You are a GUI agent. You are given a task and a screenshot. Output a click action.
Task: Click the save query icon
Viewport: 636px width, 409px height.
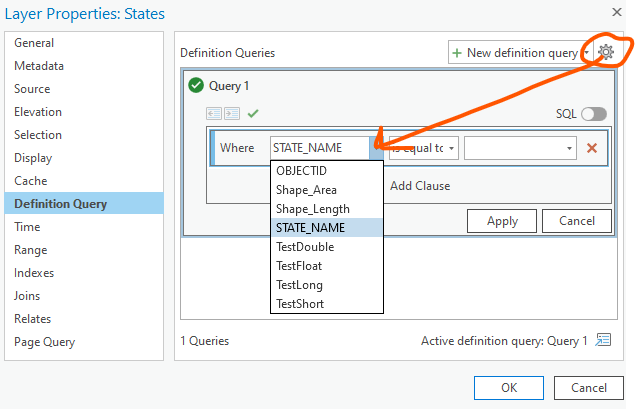click(x=232, y=114)
